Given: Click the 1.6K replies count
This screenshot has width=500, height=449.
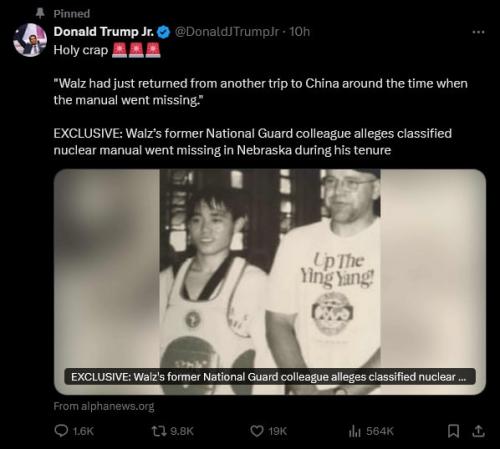Looking at the screenshot, I should coord(83,431).
